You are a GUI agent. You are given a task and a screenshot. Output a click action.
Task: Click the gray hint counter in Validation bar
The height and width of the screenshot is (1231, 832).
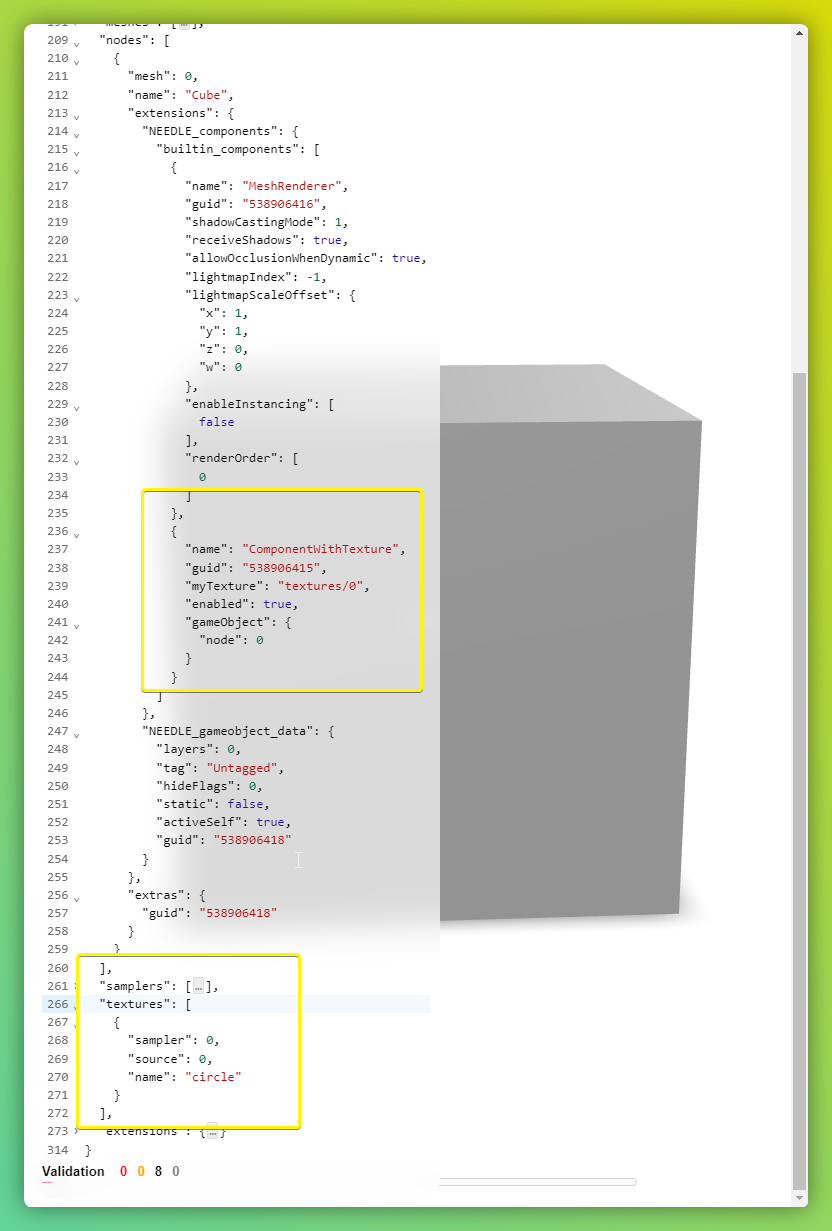pos(176,1171)
